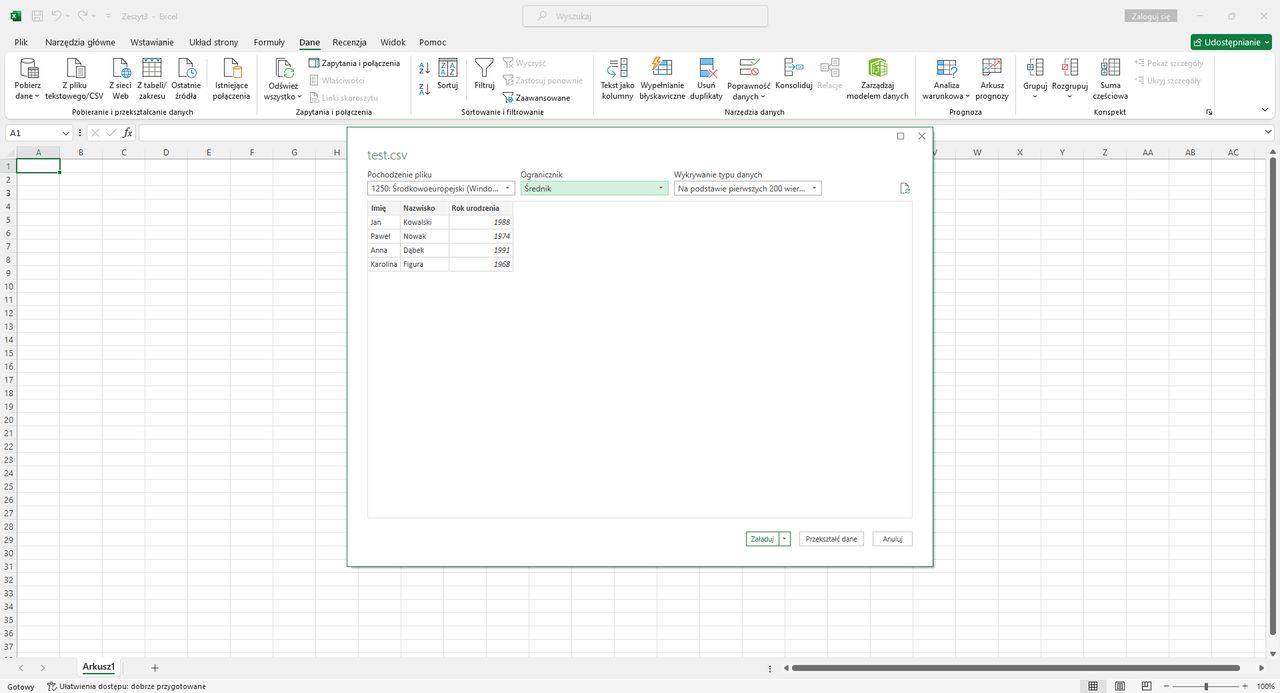Image resolution: width=1280 pixels, height=693 pixels.
Task: Open the Pochodzenie pliku encoding dropdown
Action: pyautogui.click(x=441, y=188)
